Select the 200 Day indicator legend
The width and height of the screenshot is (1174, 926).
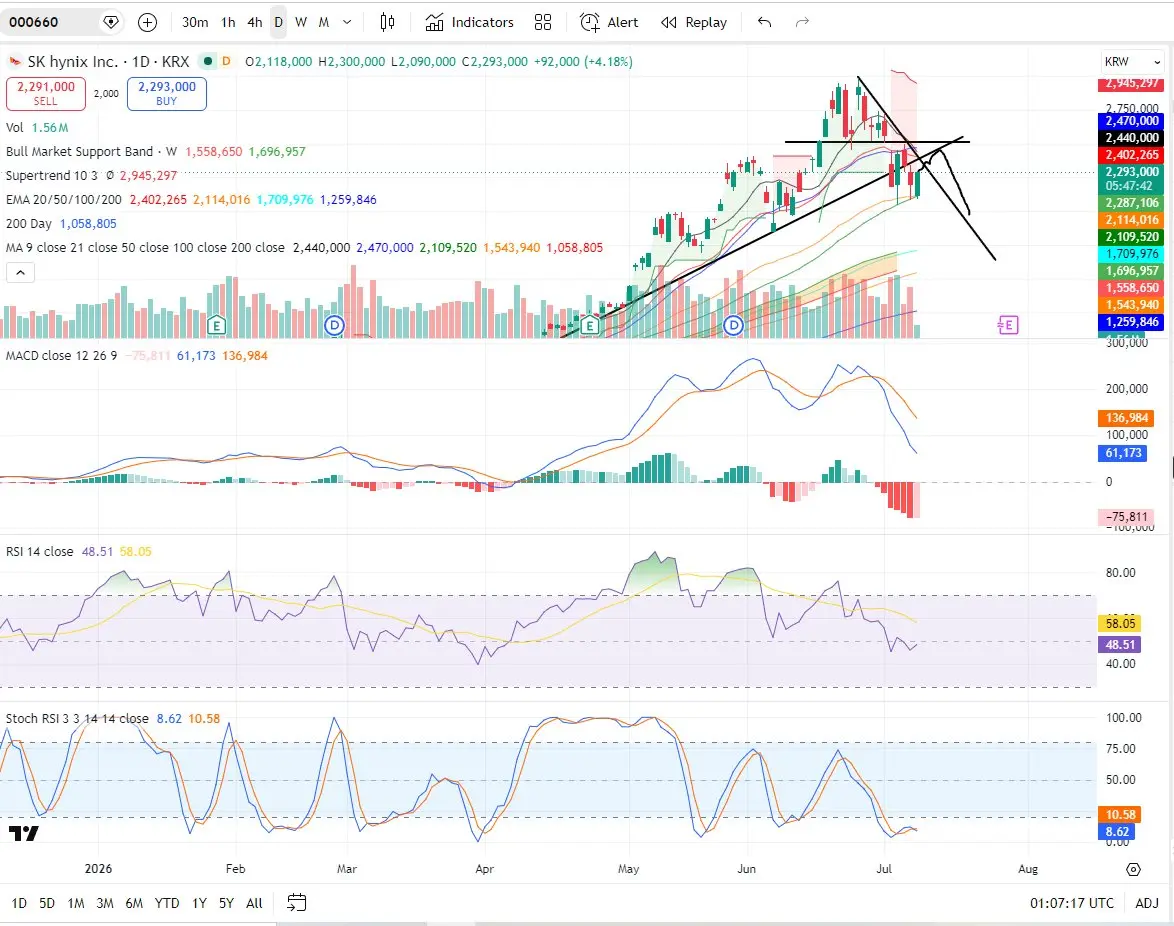click(28, 223)
